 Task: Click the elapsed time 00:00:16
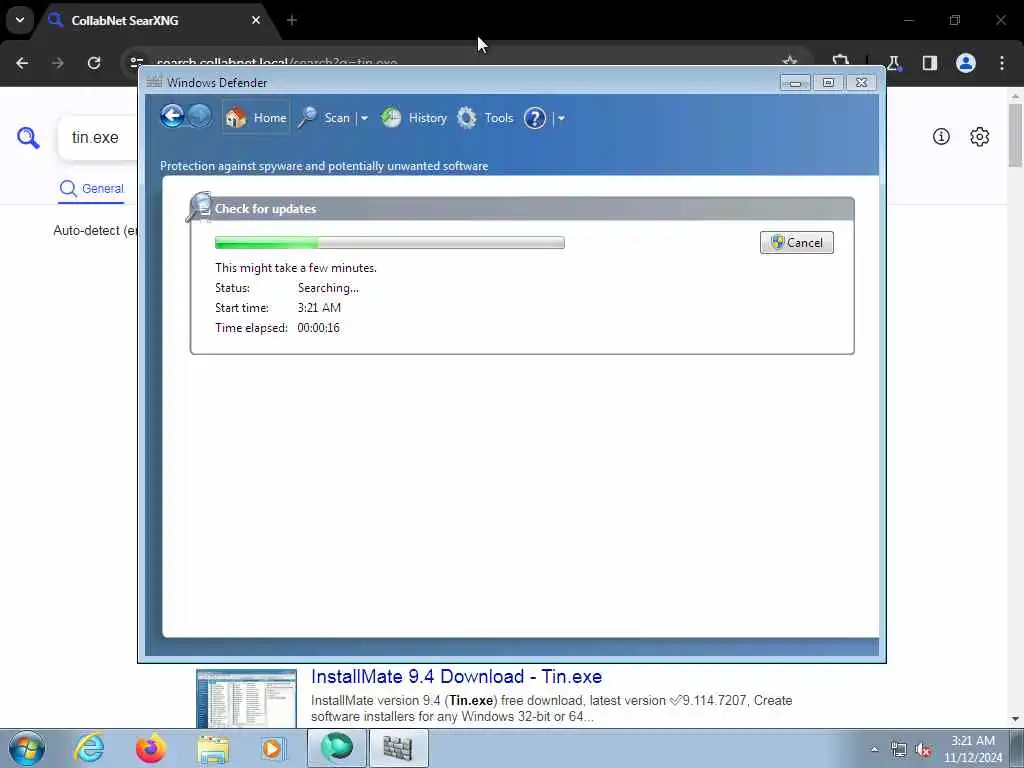pyautogui.click(x=319, y=328)
